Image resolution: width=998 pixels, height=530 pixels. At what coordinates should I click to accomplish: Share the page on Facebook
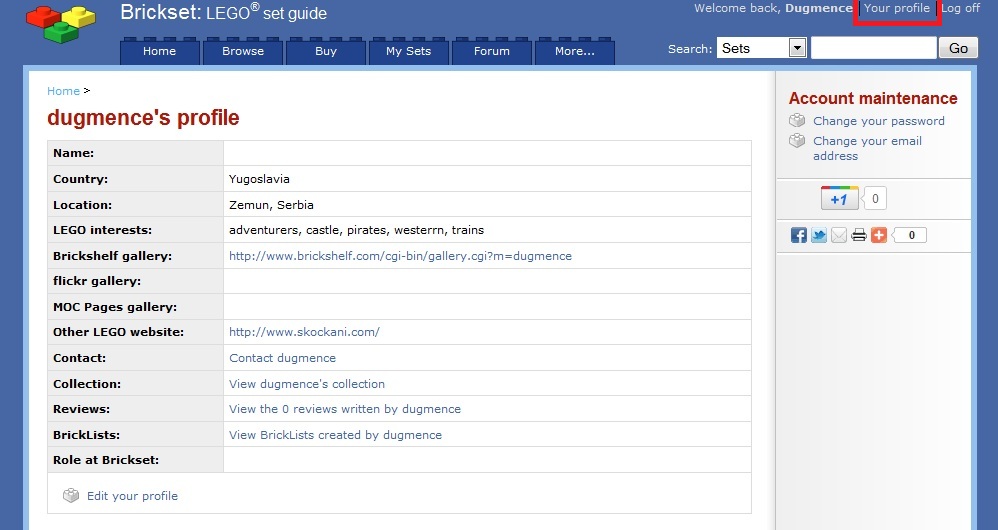point(799,235)
